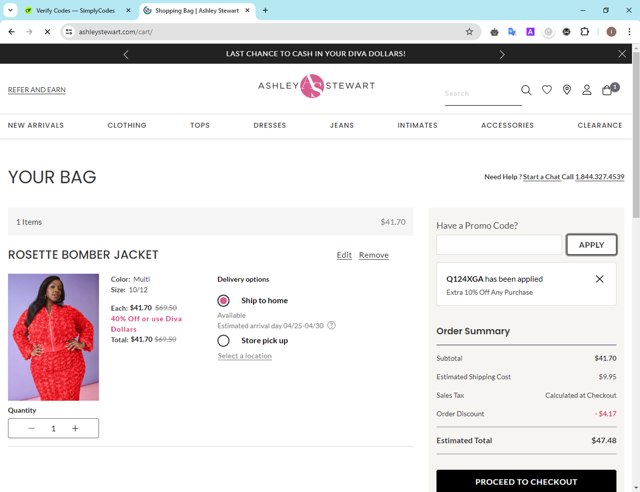Screen dimensions: 640x492
Task: Open the browser extensions puzzle icon
Action: 584,31
